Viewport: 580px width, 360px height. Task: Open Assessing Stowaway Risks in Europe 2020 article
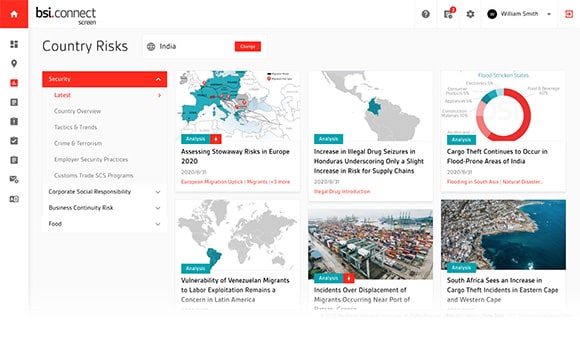pos(235,156)
